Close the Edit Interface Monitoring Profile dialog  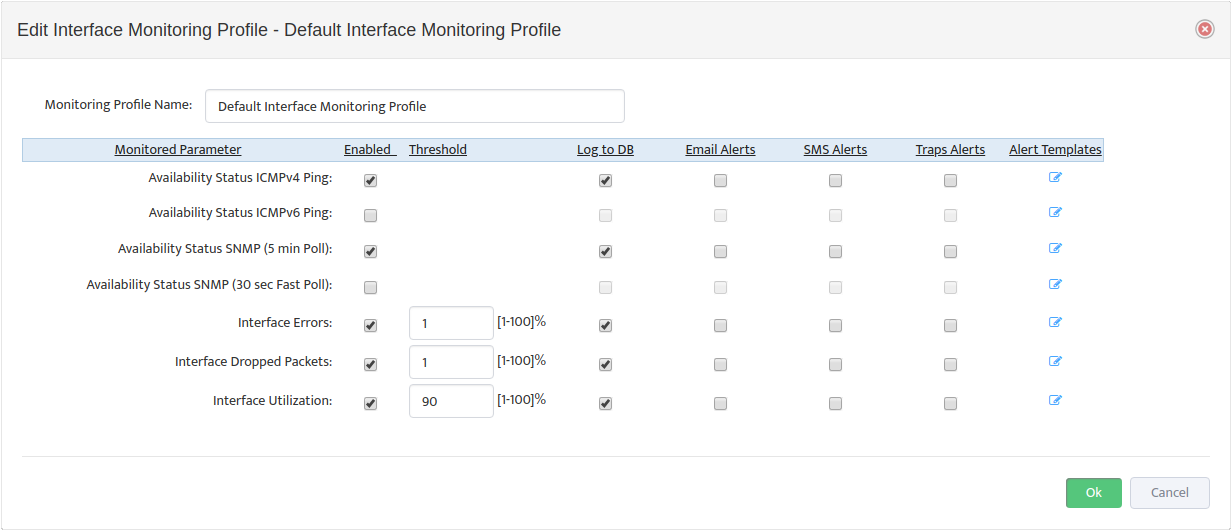pos(1205,29)
